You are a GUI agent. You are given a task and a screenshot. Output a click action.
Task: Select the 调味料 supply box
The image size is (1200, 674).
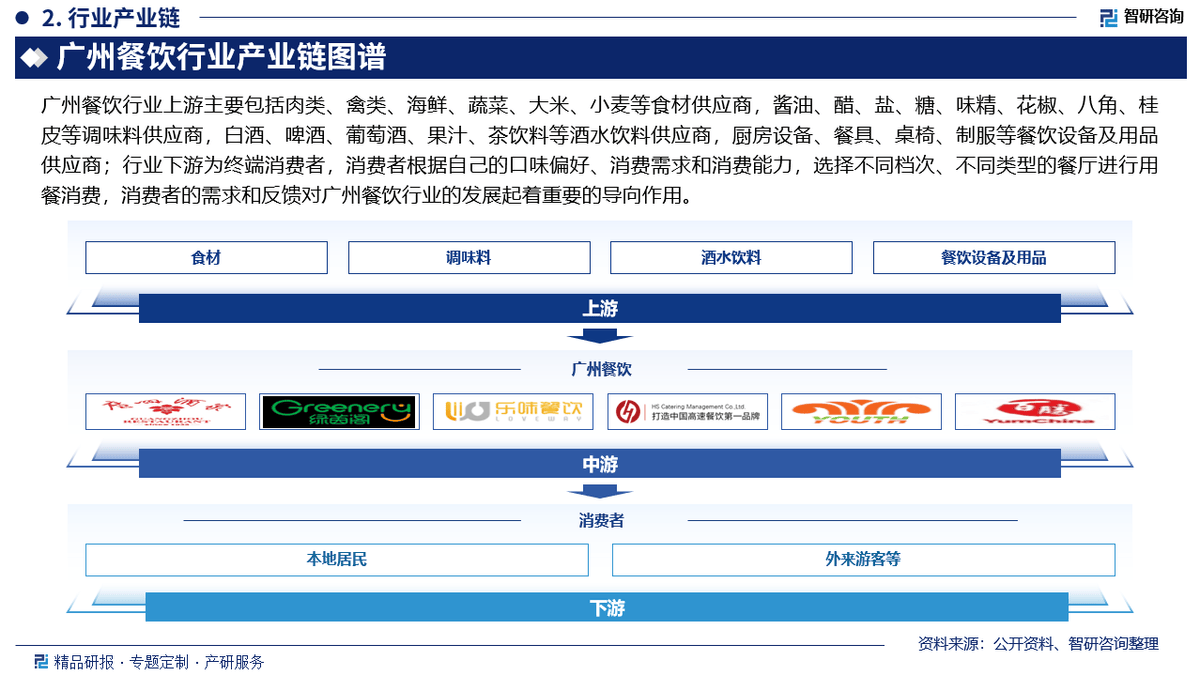click(x=468, y=257)
